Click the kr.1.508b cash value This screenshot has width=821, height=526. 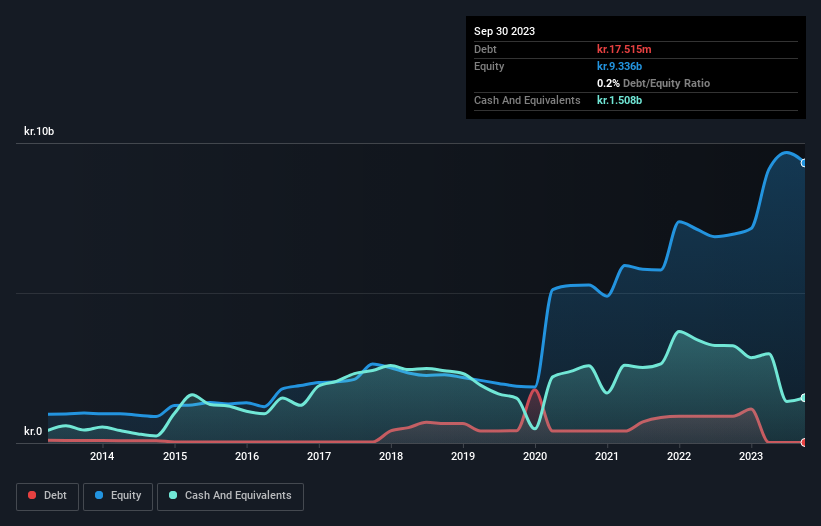click(619, 100)
